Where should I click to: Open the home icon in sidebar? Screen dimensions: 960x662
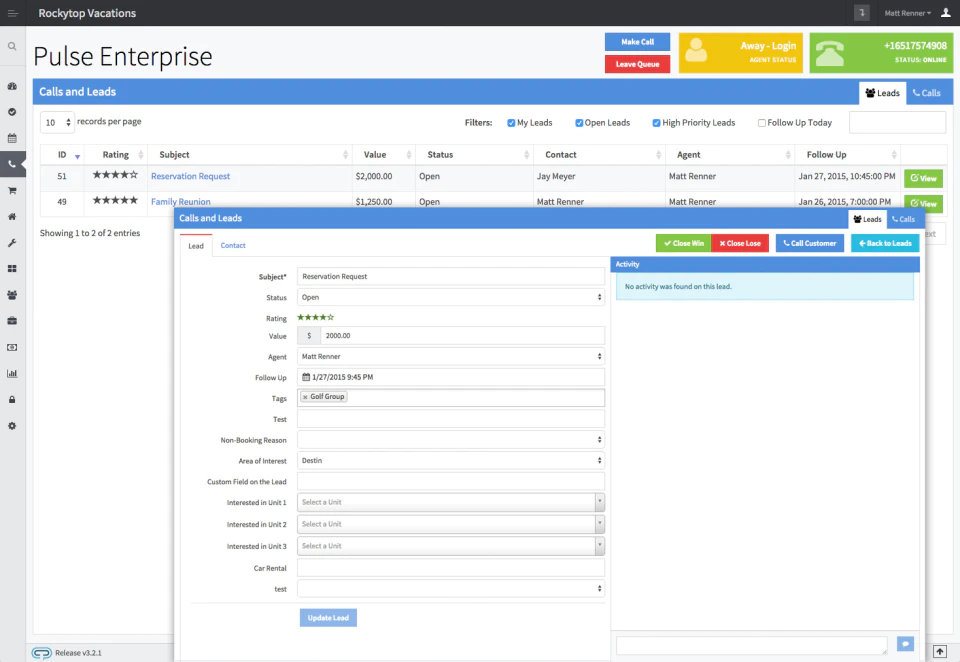(x=12, y=217)
